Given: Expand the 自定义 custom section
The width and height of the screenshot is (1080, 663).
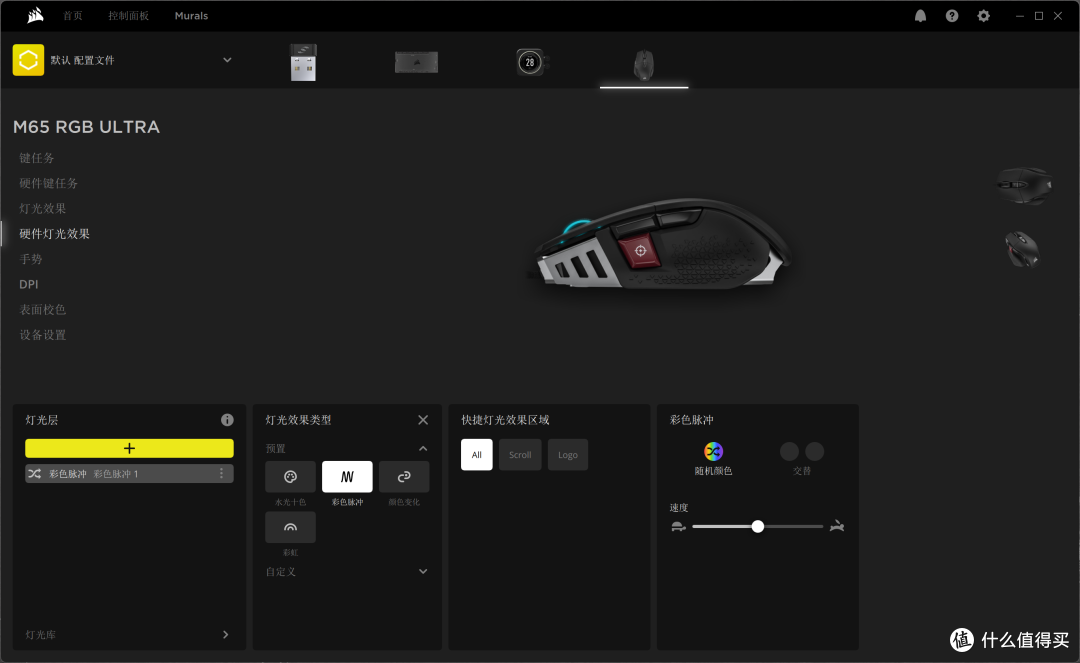Looking at the screenshot, I should coord(423,571).
